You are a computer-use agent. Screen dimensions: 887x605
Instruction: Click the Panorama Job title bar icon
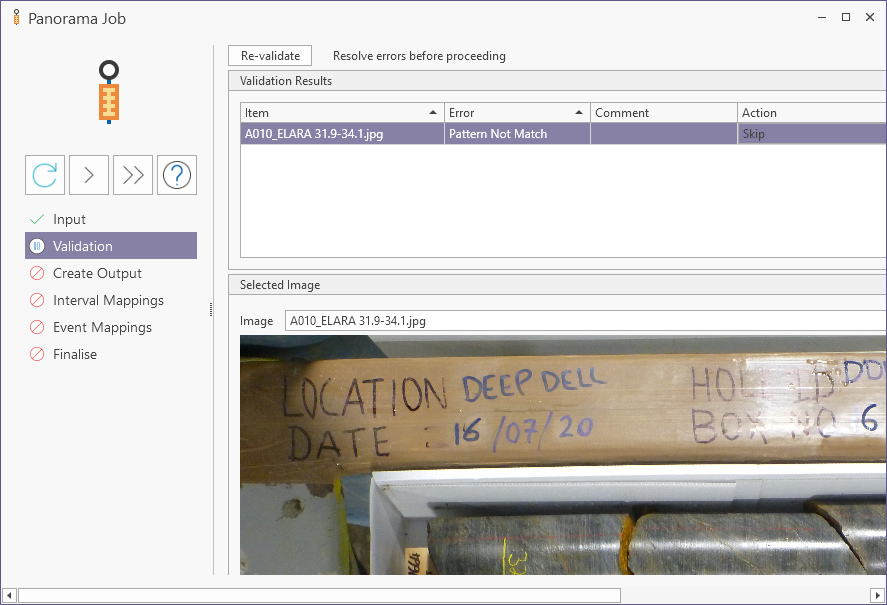pyautogui.click(x=15, y=18)
